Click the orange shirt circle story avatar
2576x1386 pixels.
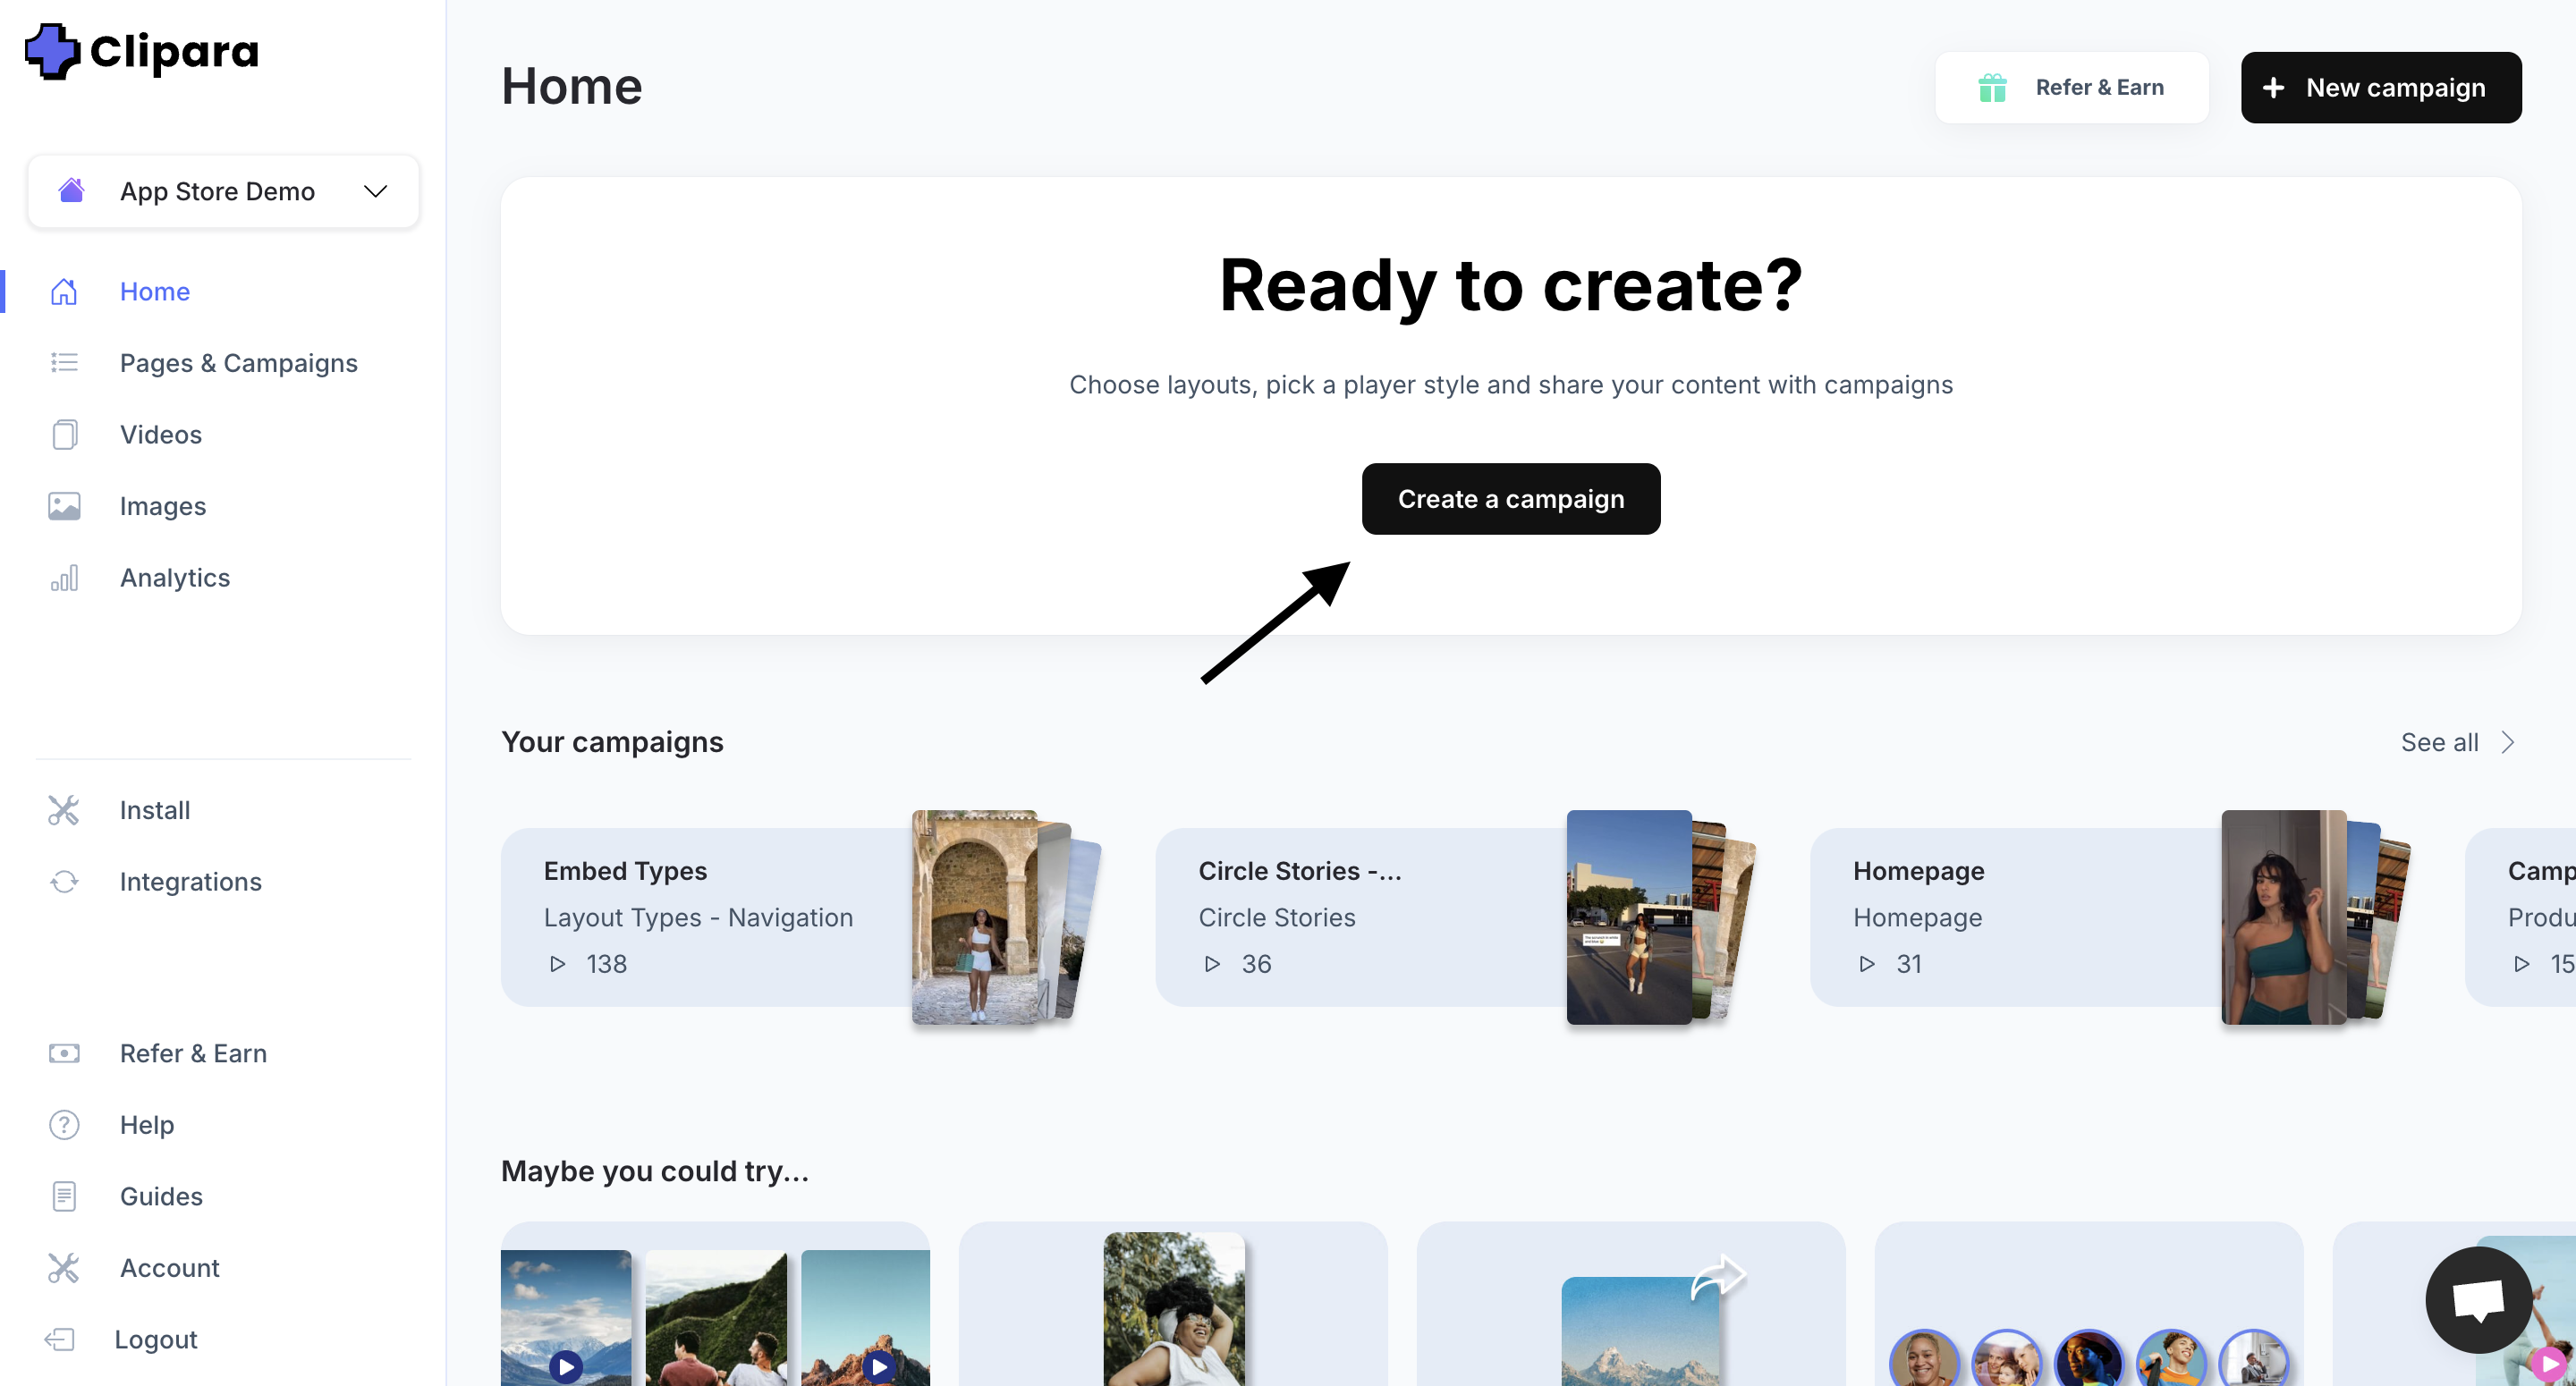coord(2171,1358)
